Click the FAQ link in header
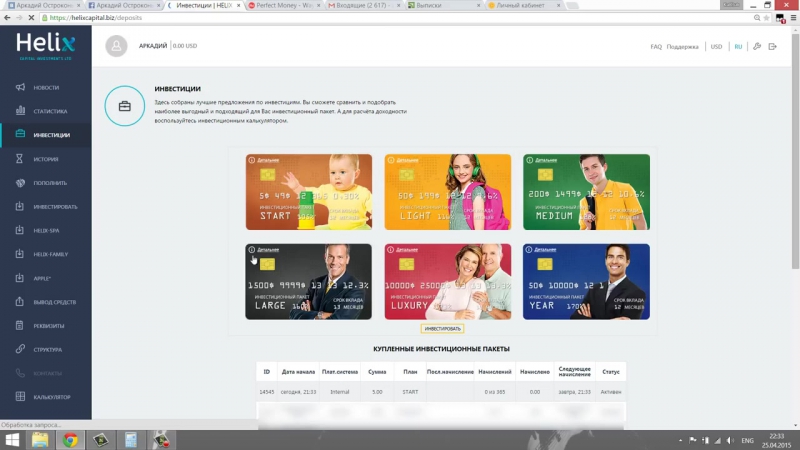800x450 pixels. (x=656, y=46)
